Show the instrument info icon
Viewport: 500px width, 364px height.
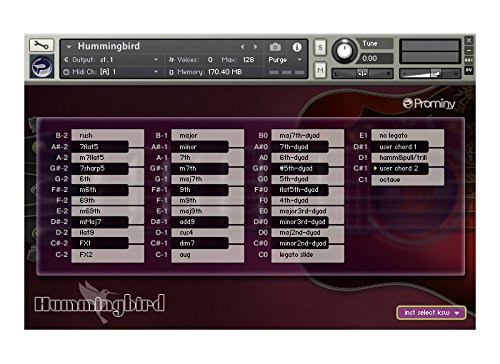pos(297,47)
